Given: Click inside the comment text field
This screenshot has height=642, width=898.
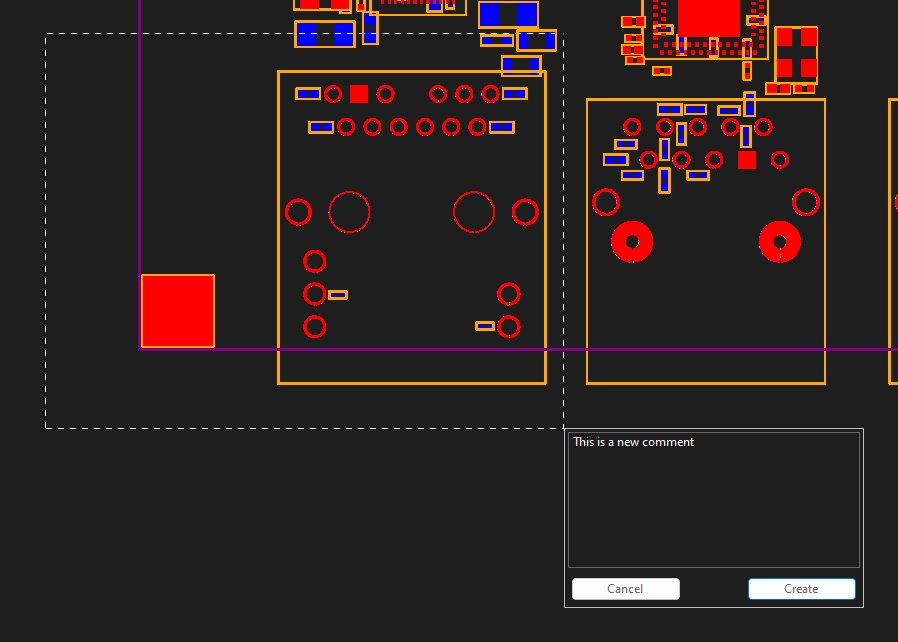Looking at the screenshot, I should pyautogui.click(x=713, y=500).
